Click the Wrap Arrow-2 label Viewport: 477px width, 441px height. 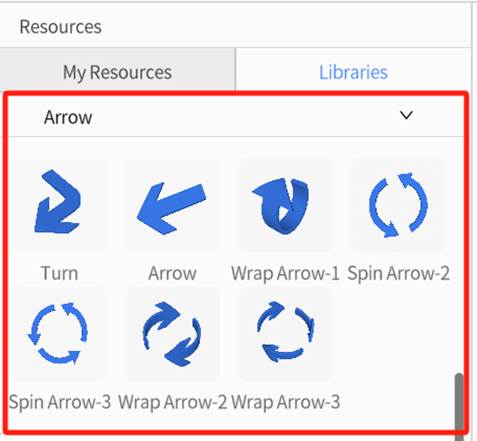pyautogui.click(x=172, y=402)
